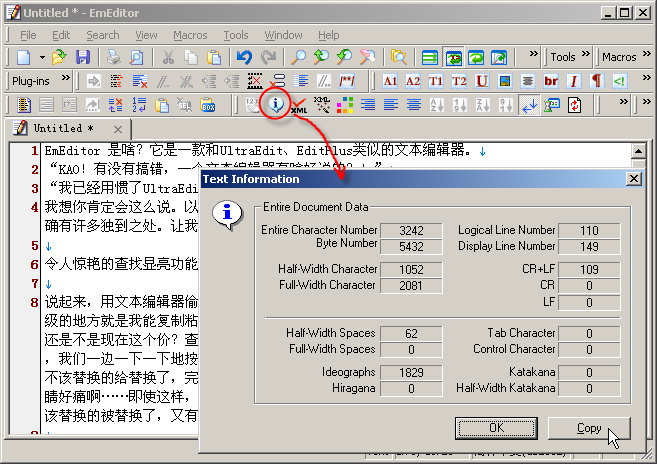Open the Edit menu
The width and height of the screenshot is (657, 464).
click(x=61, y=35)
